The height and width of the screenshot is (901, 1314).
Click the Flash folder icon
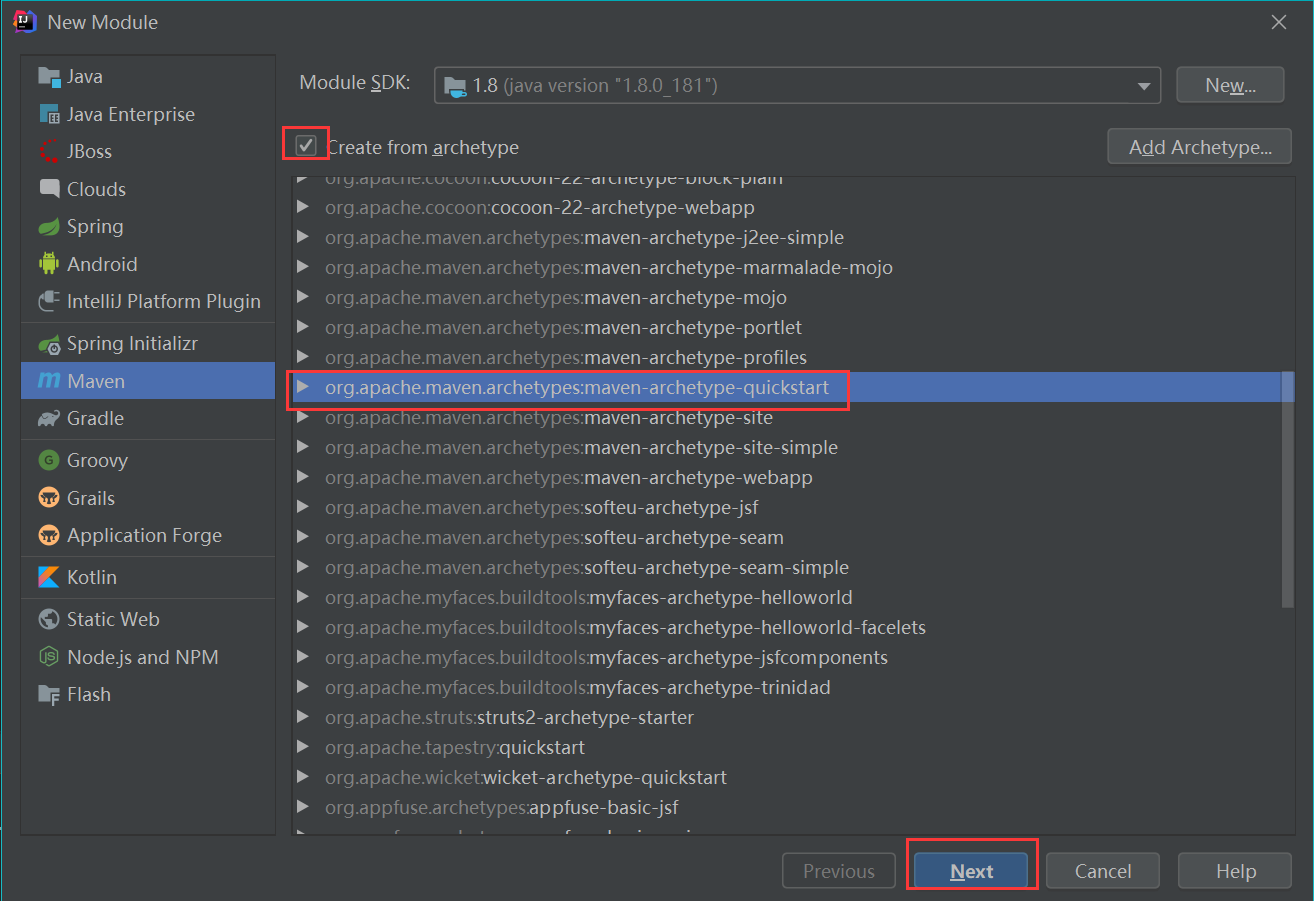click(x=49, y=694)
